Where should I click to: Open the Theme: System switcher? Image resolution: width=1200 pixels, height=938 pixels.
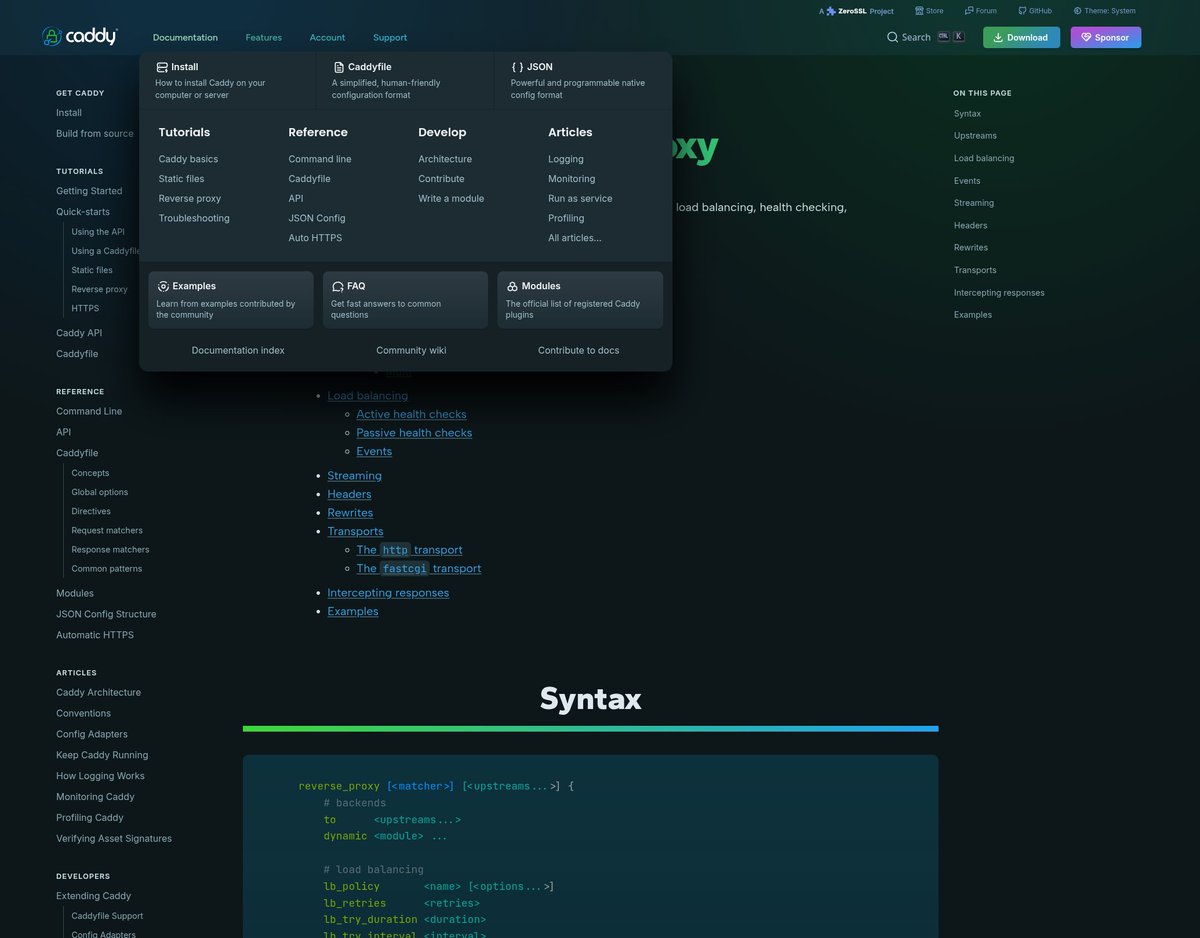[1105, 11]
